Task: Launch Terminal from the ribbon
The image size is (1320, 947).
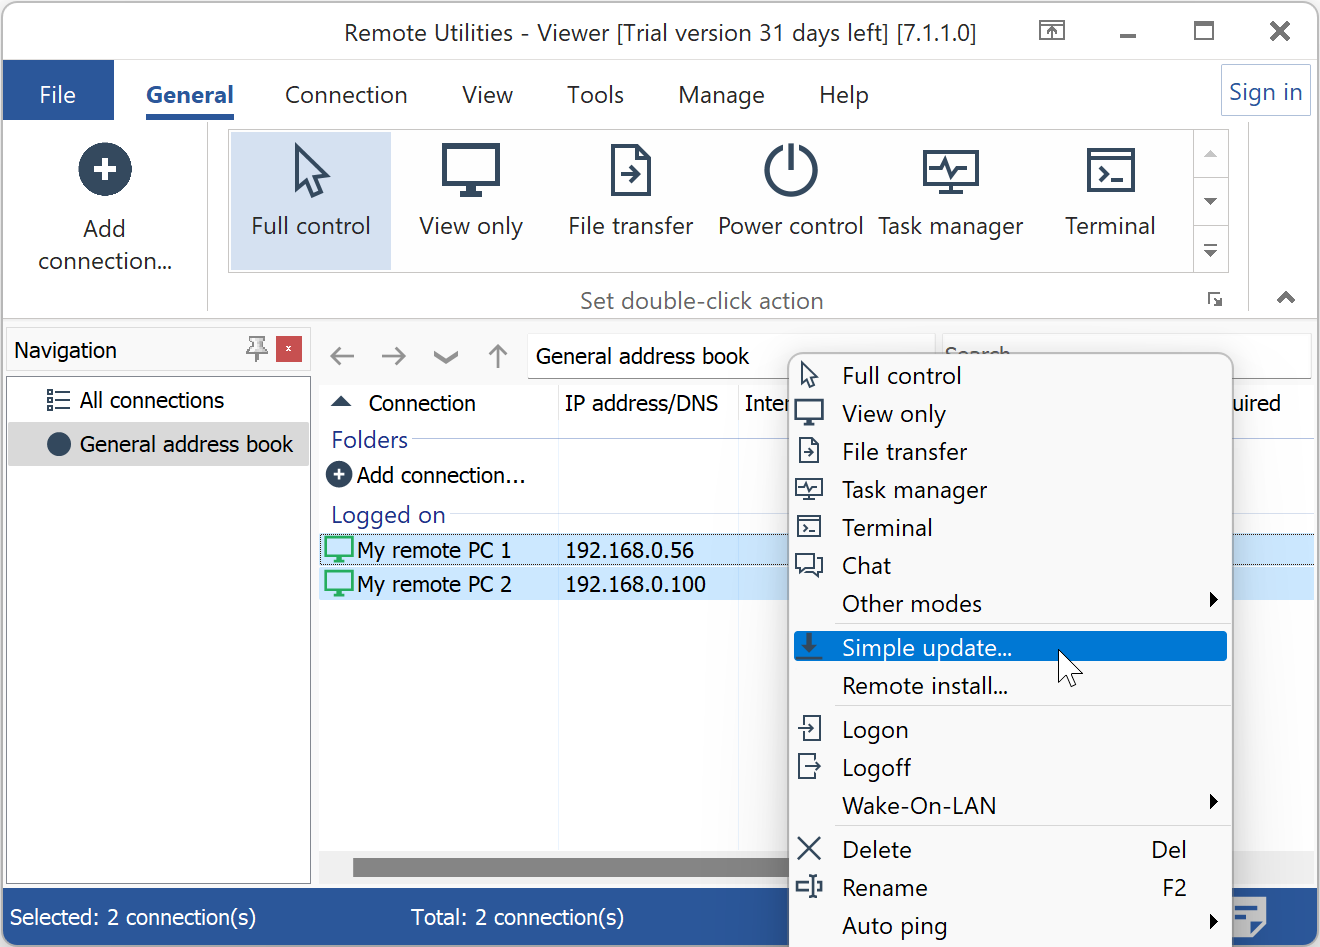Action: click(1110, 171)
